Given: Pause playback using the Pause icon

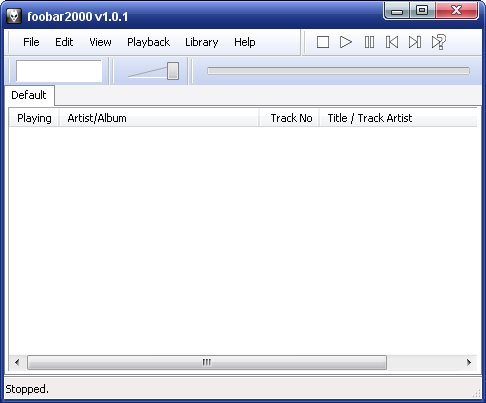Looking at the screenshot, I should tap(369, 42).
